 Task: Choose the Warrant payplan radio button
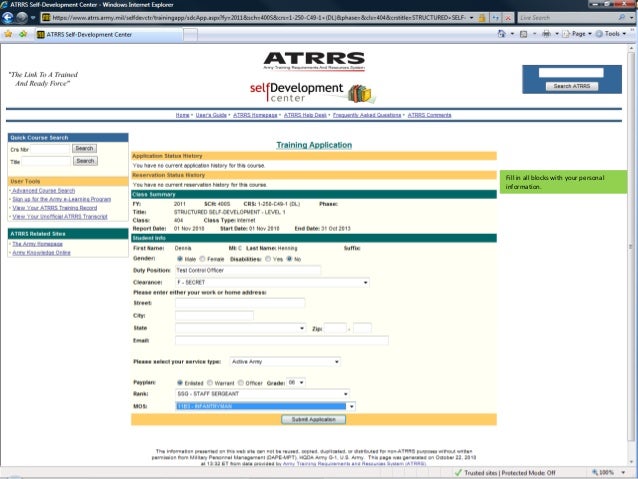pos(210,383)
